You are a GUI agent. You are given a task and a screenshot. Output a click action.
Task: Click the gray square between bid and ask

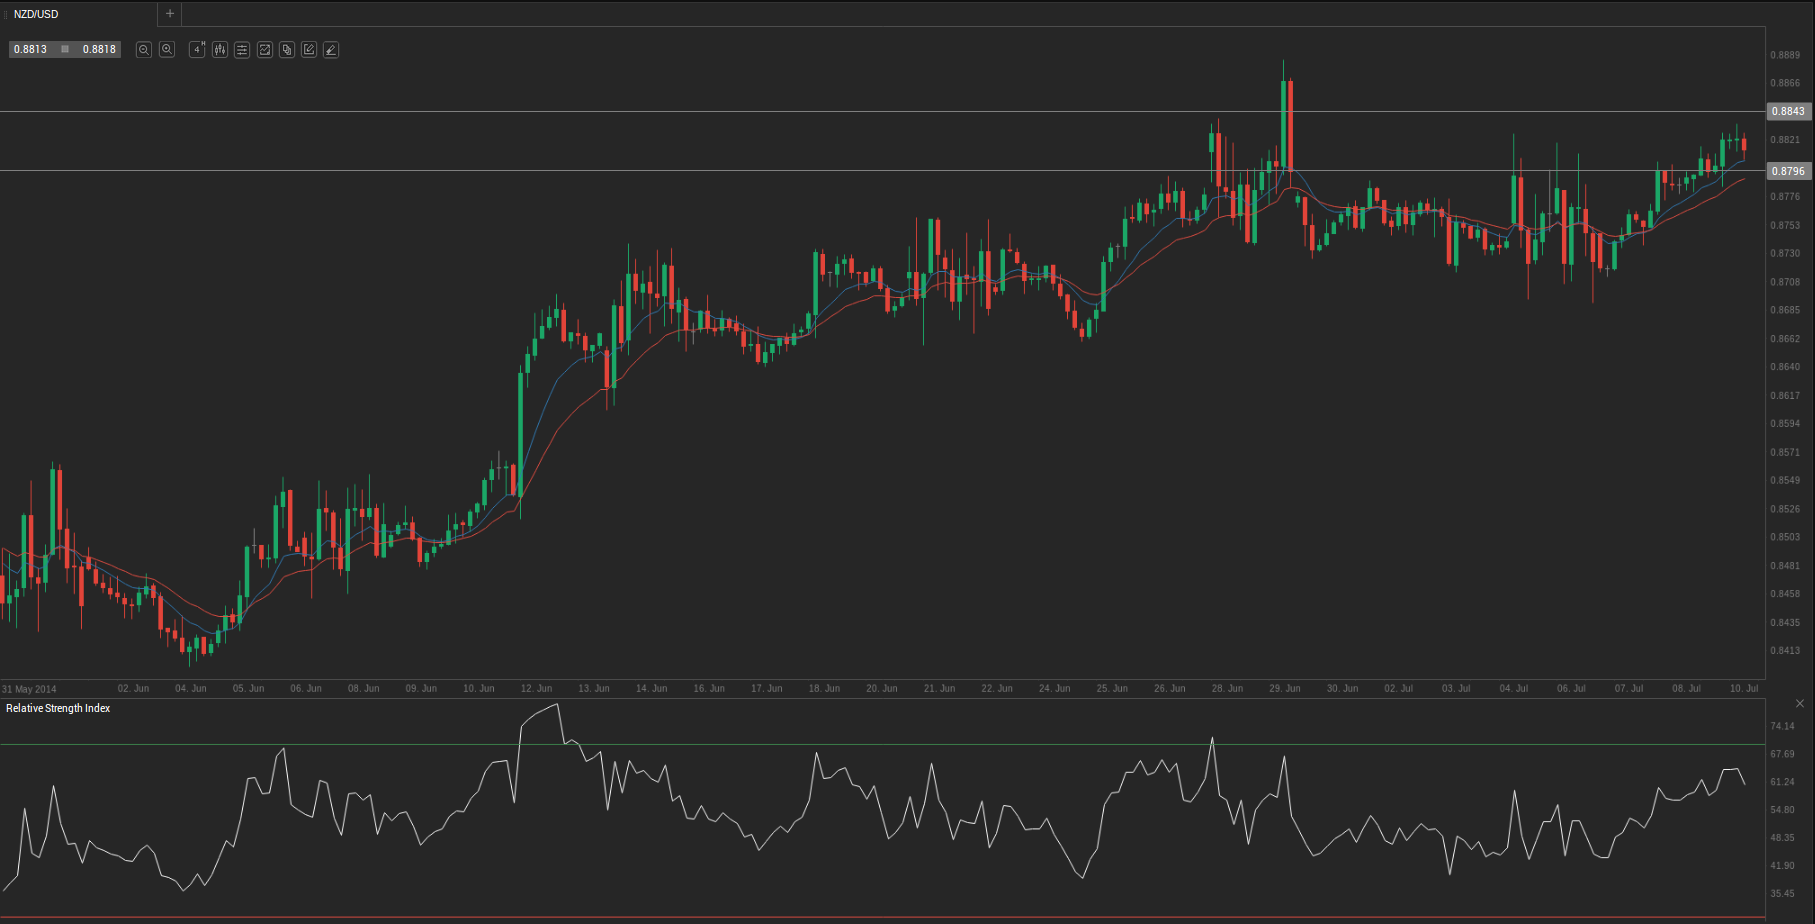[x=65, y=49]
